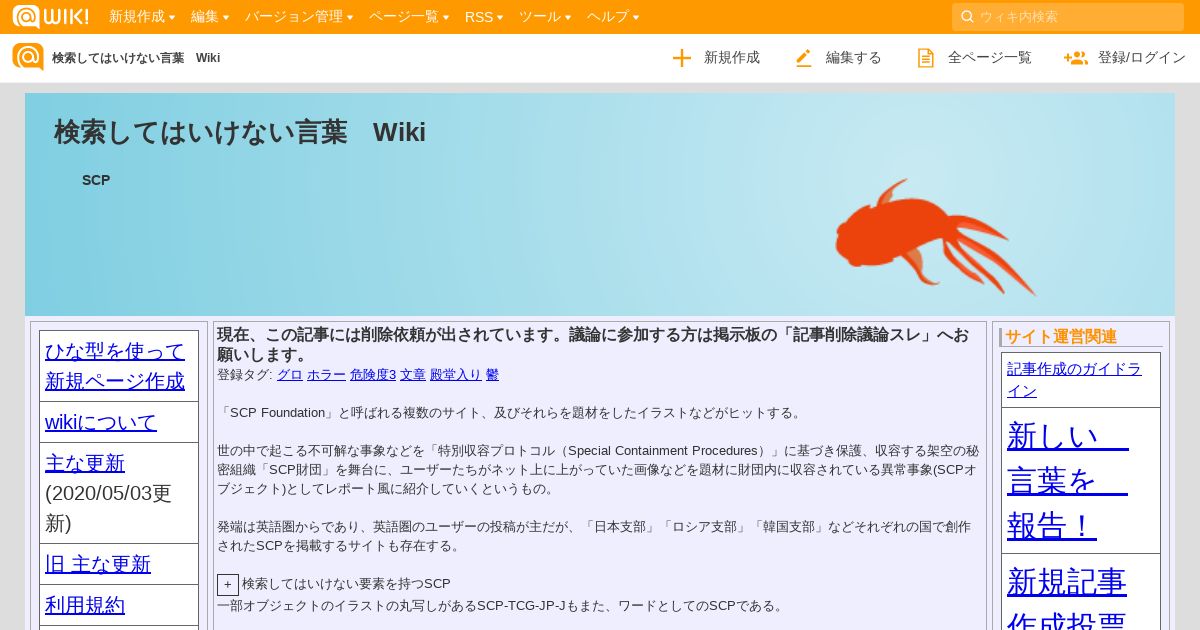Click the ホラー tag link
The width and height of the screenshot is (1200, 630).
click(326, 375)
